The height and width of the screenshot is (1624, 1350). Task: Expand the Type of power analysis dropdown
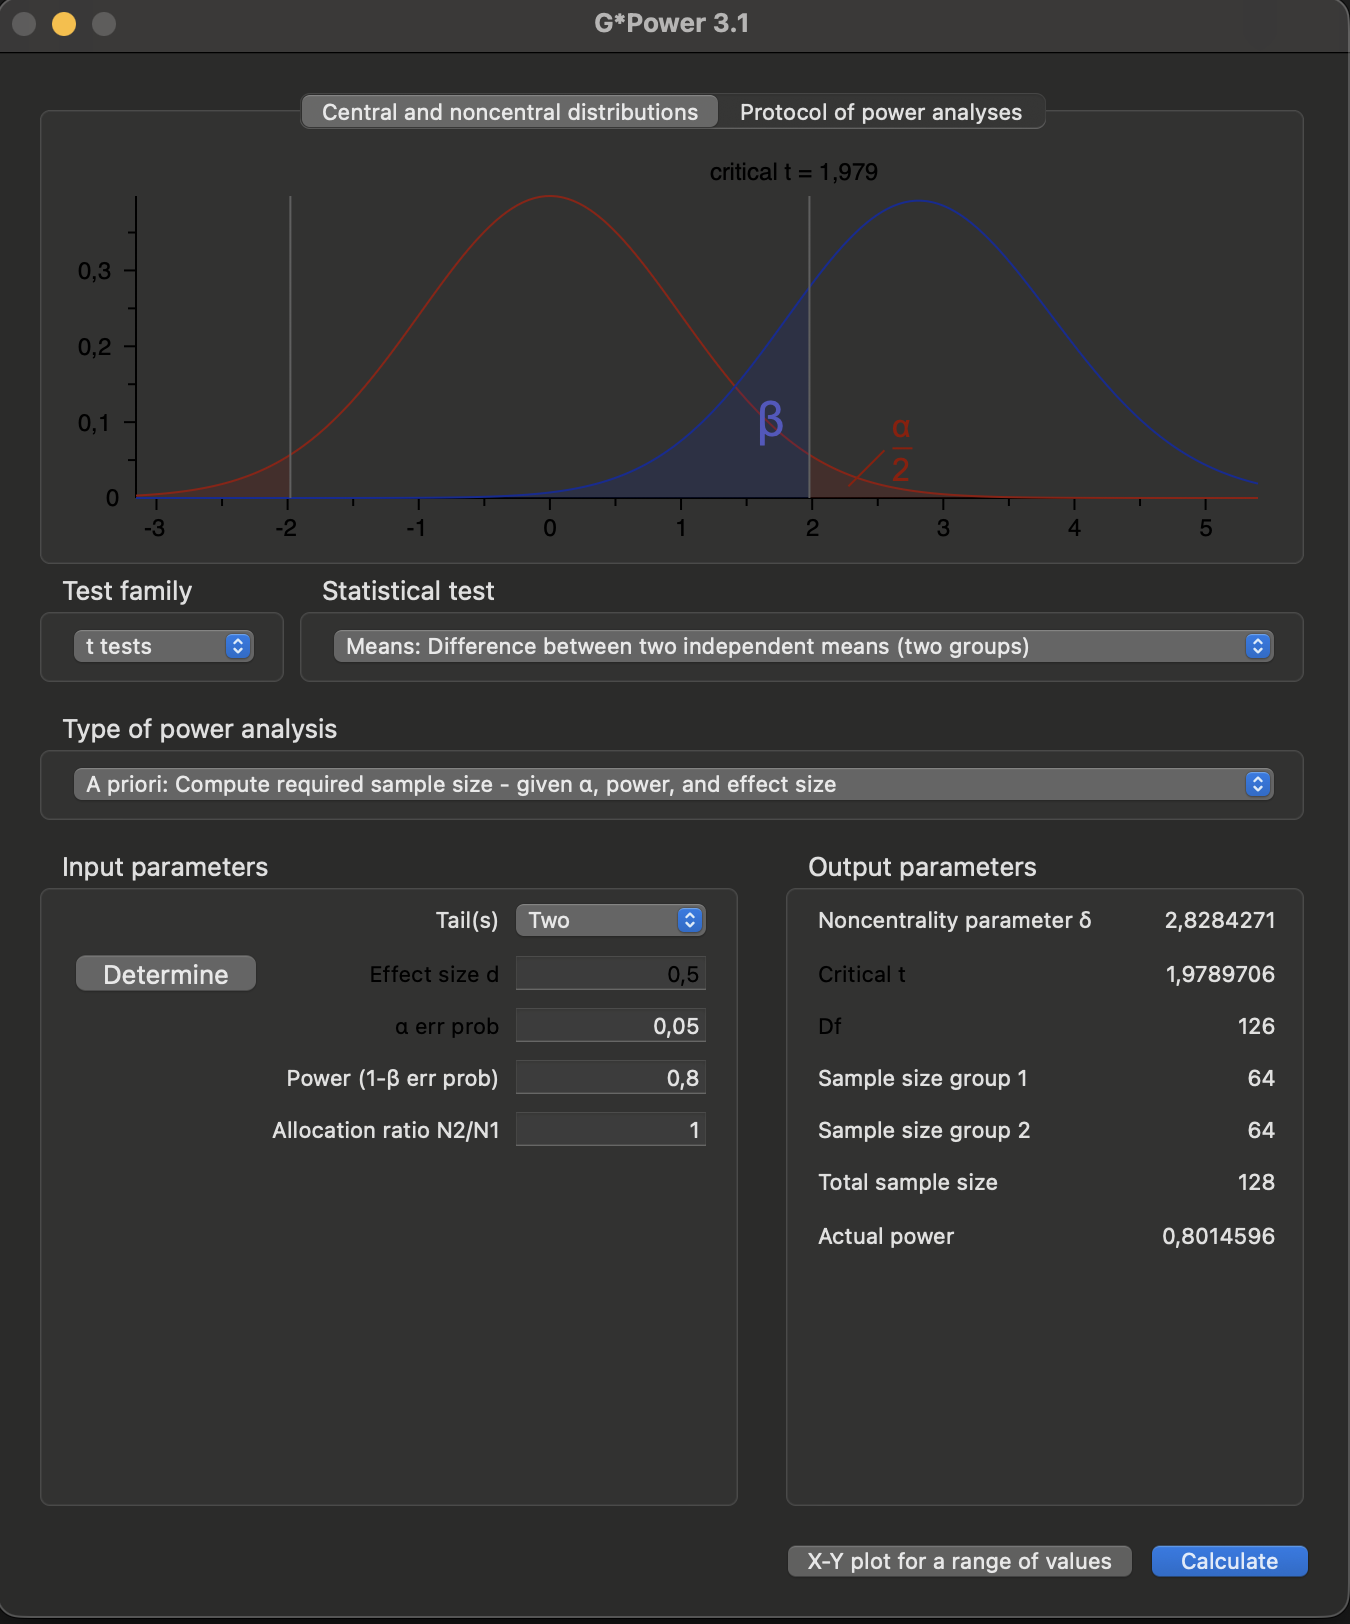673,784
